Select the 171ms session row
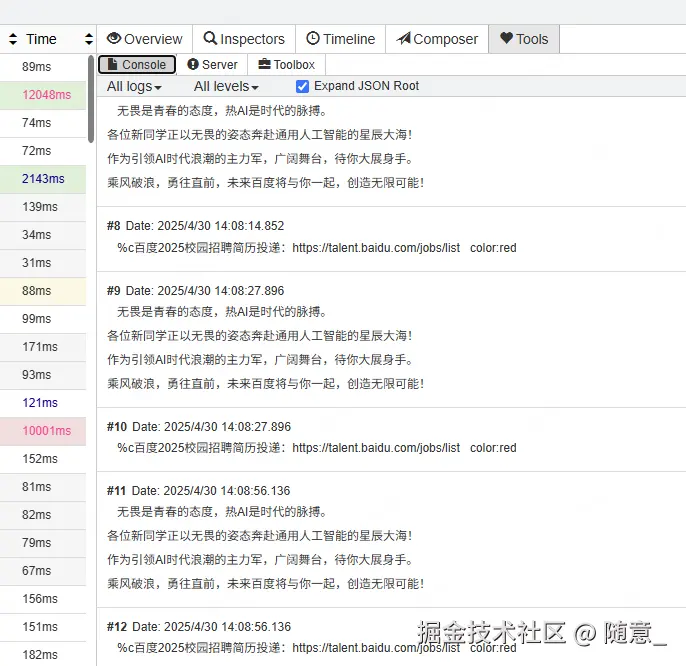686x666 pixels. coord(43,347)
